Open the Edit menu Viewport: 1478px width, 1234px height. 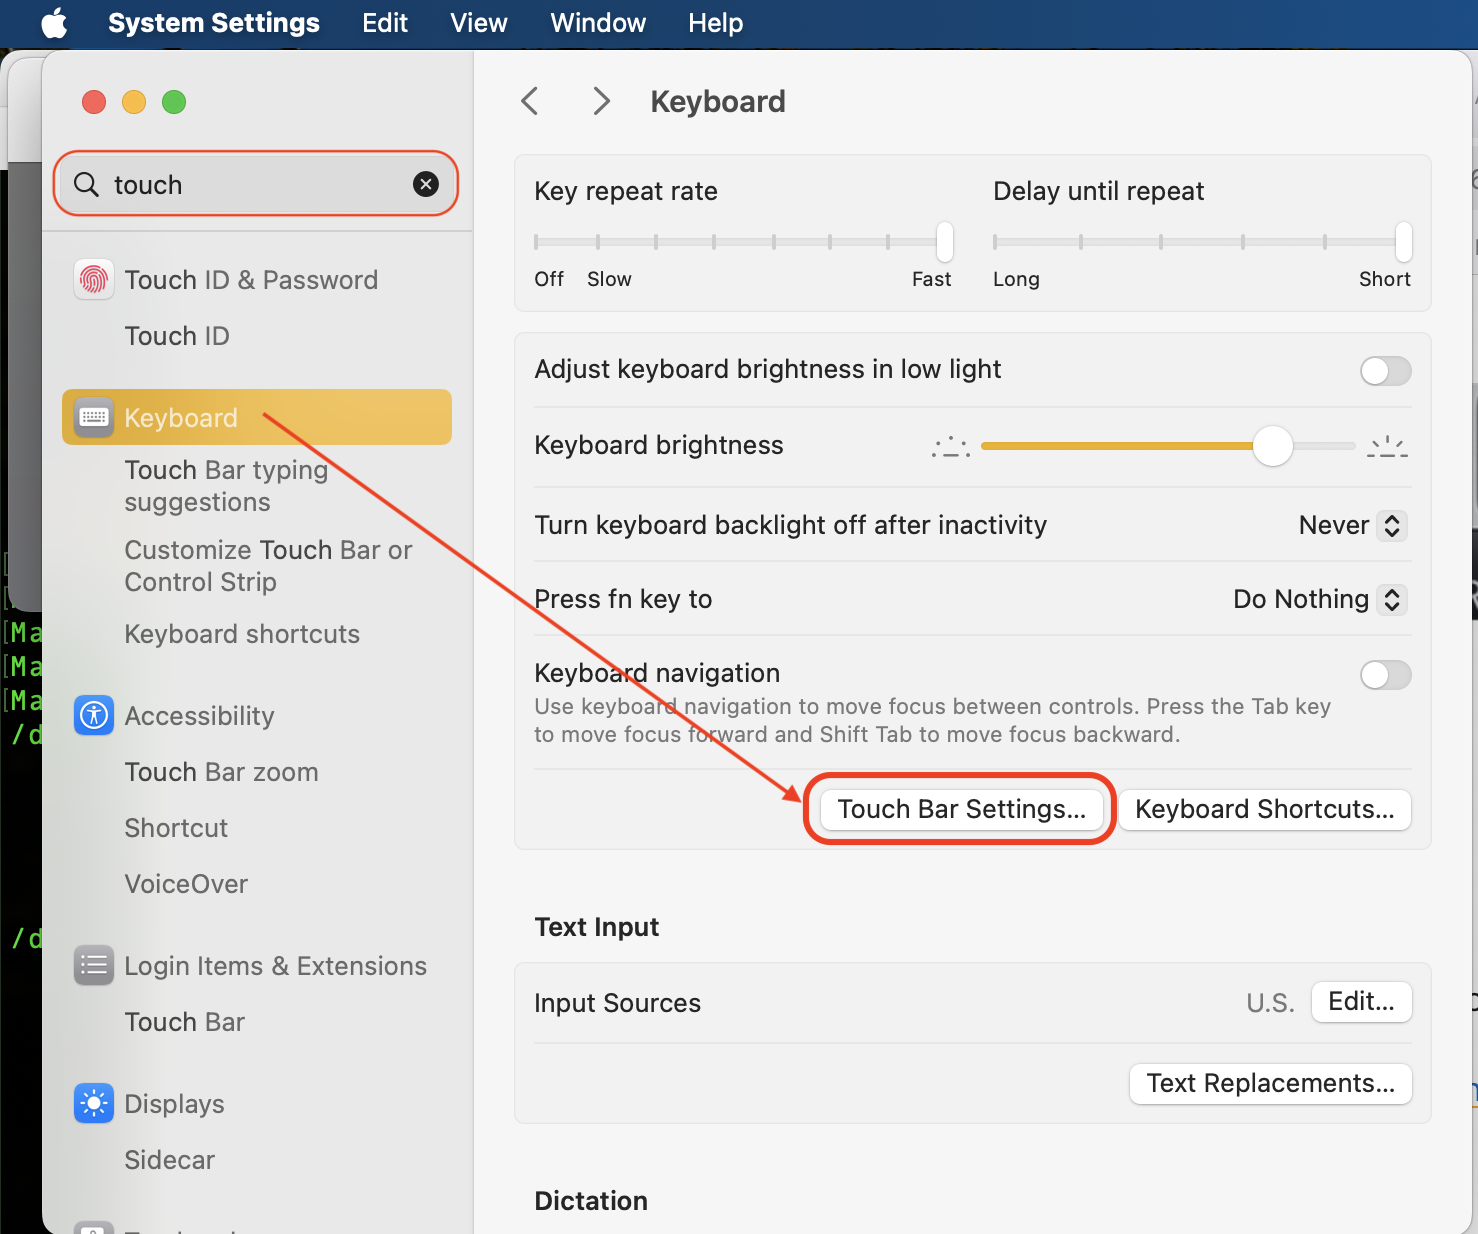pos(385,23)
